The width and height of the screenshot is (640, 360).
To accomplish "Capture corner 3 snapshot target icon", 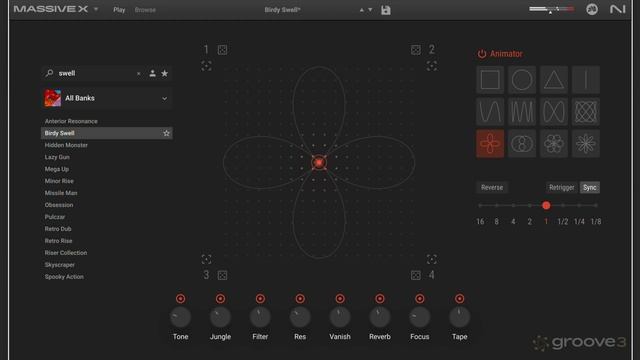I will click(x=206, y=259).
